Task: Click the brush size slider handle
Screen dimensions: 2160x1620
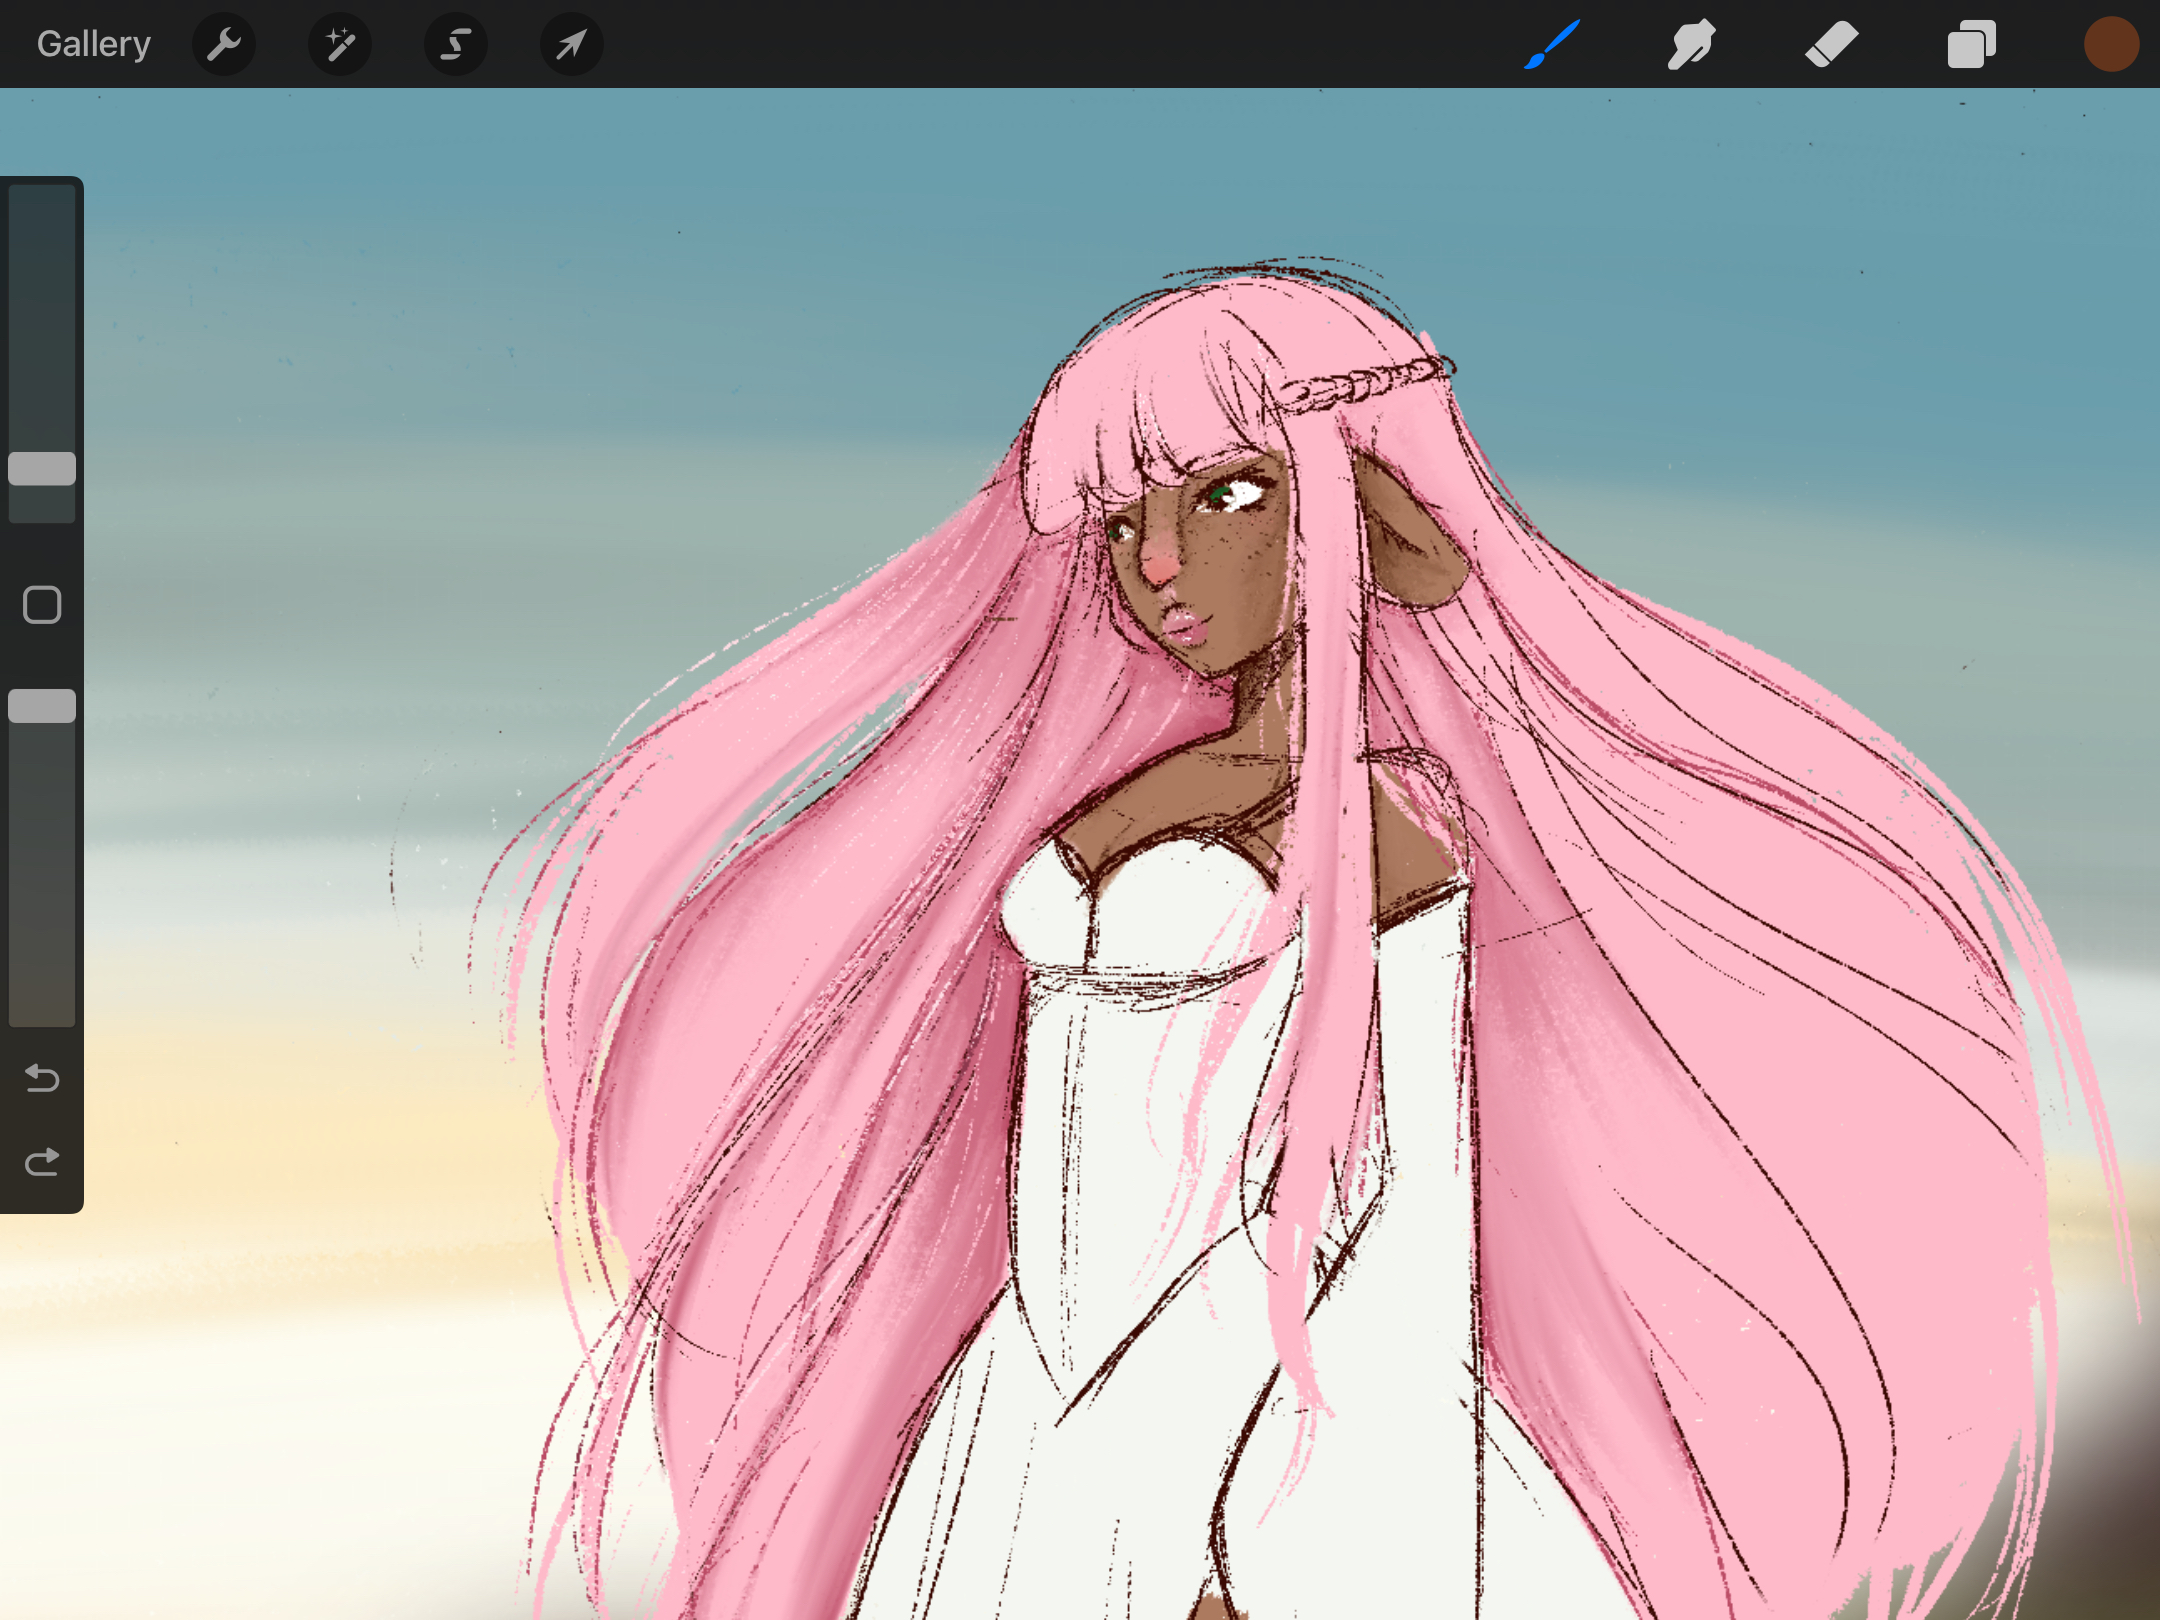Action: 42,469
